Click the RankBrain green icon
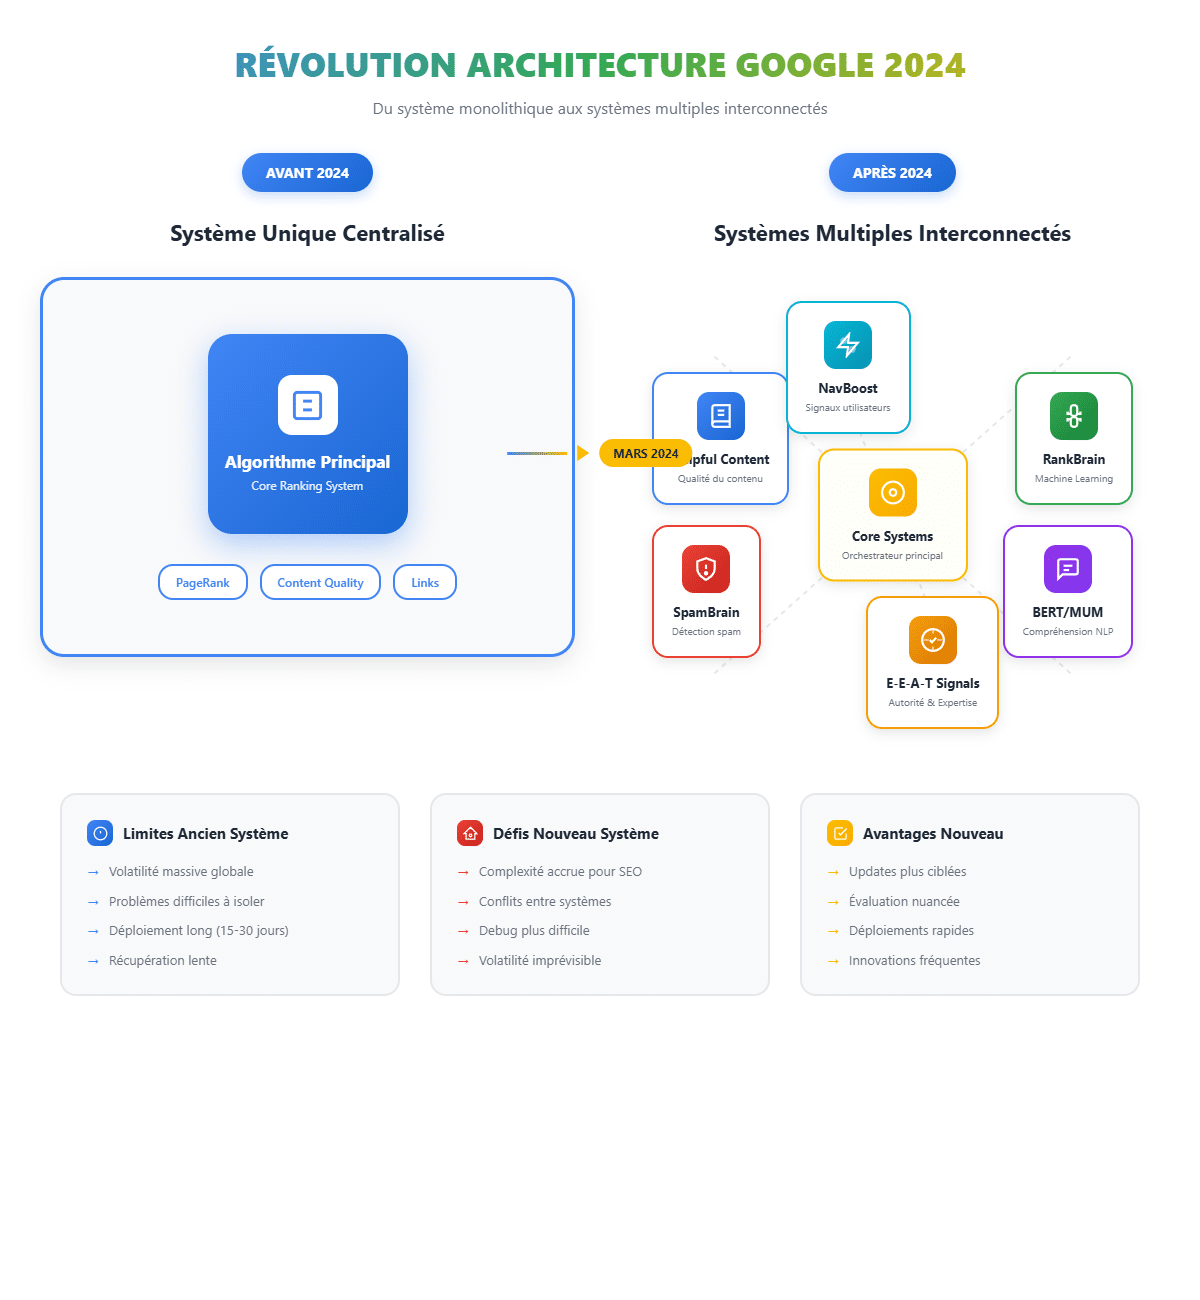Image resolution: width=1200 pixels, height=1300 pixels. pos(1074,416)
